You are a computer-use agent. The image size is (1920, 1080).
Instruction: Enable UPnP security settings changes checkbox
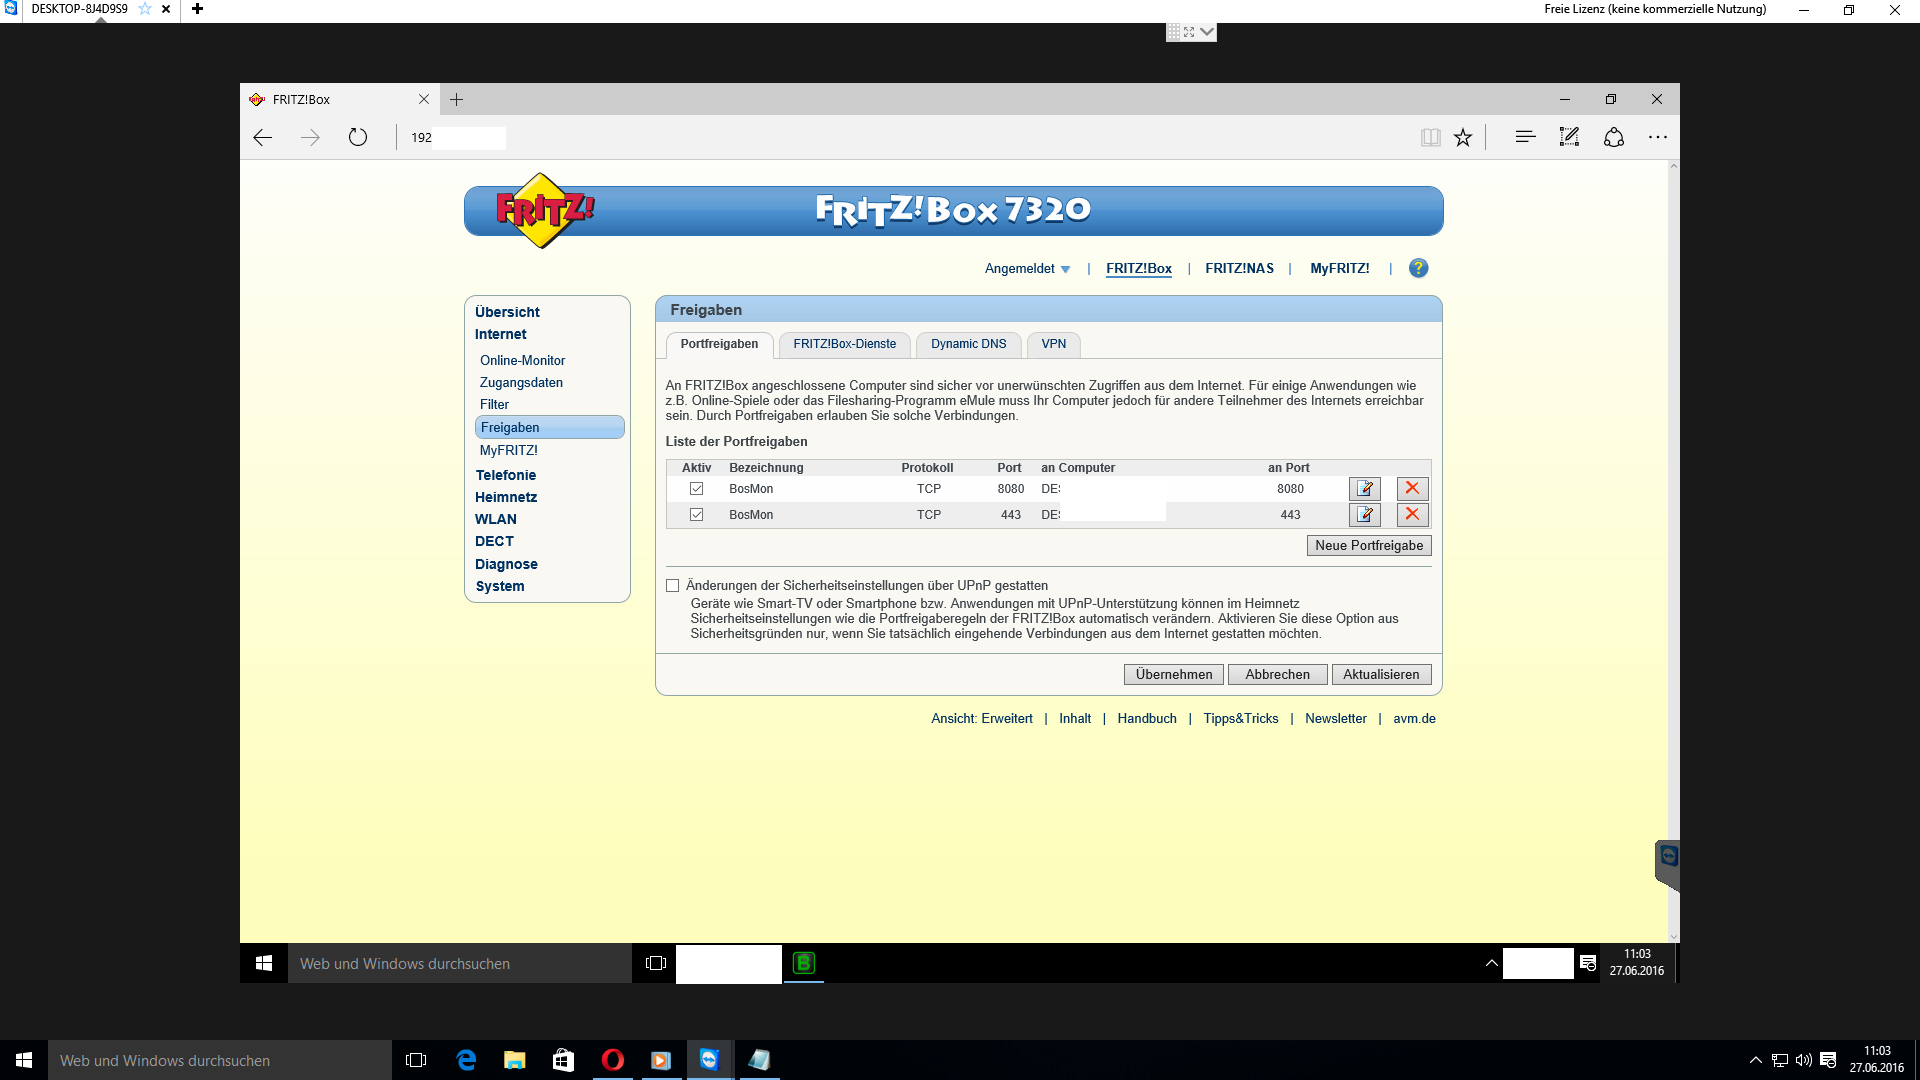click(673, 586)
